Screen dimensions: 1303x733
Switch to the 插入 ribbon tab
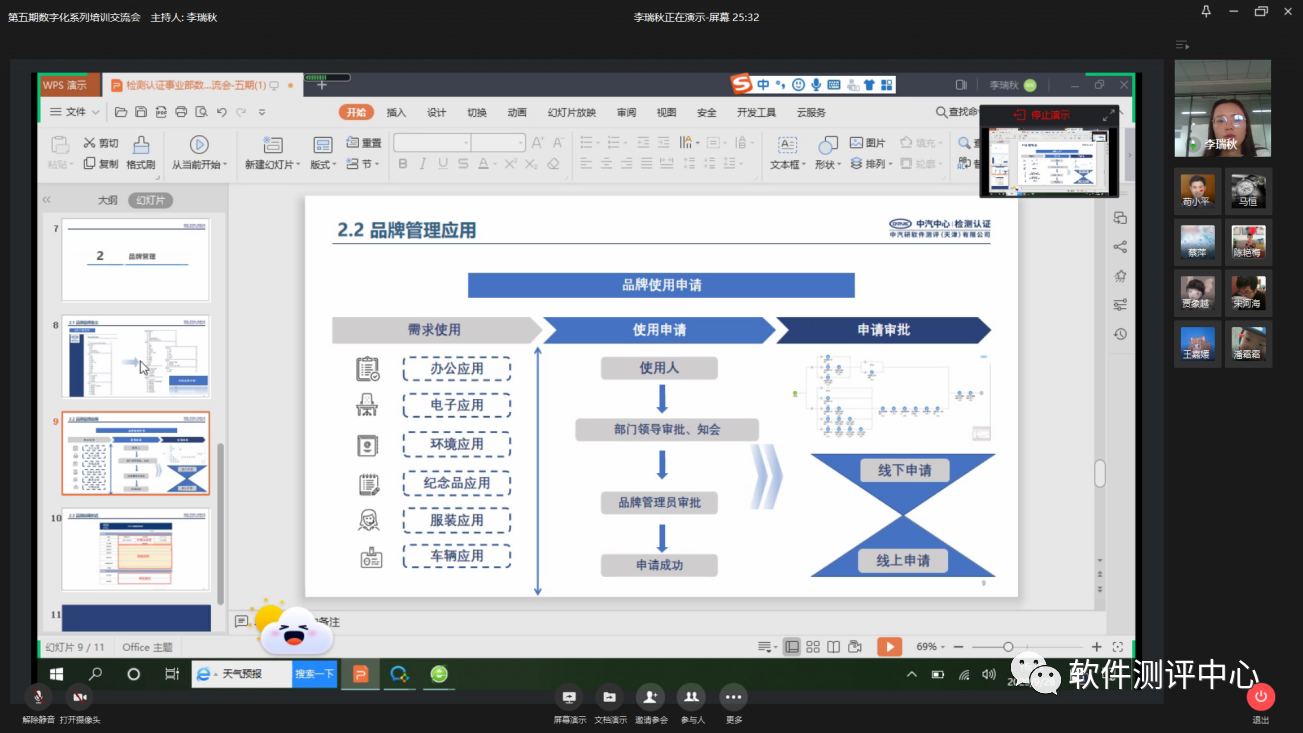(396, 113)
